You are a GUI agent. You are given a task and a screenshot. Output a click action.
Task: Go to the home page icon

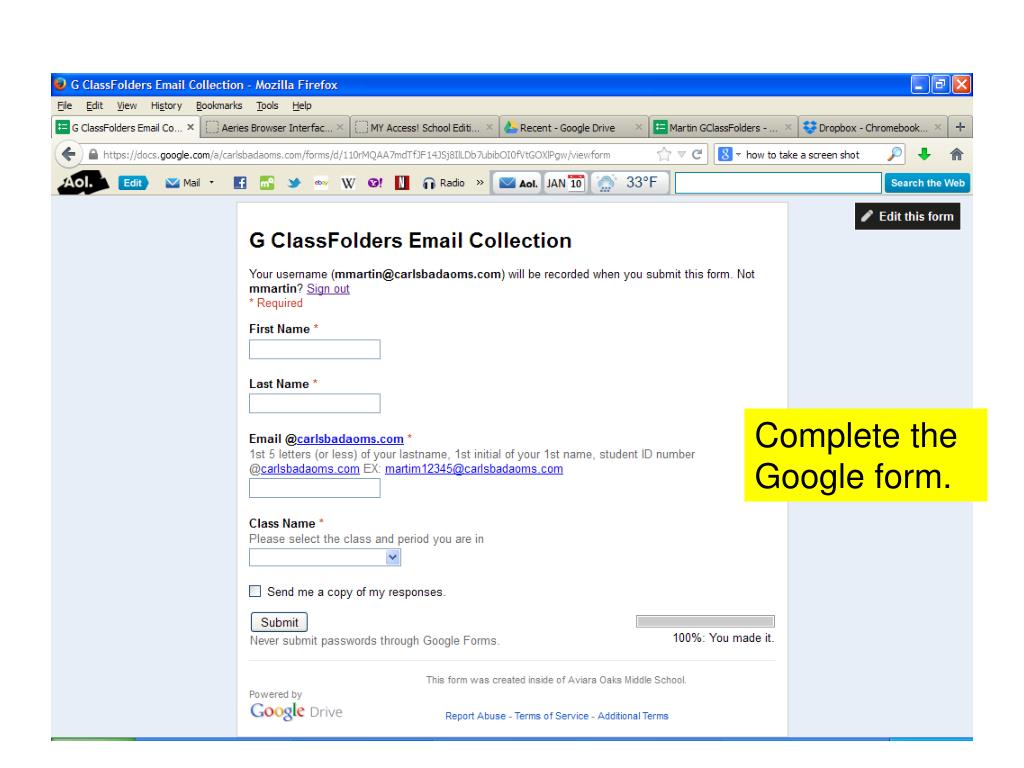click(x=956, y=155)
